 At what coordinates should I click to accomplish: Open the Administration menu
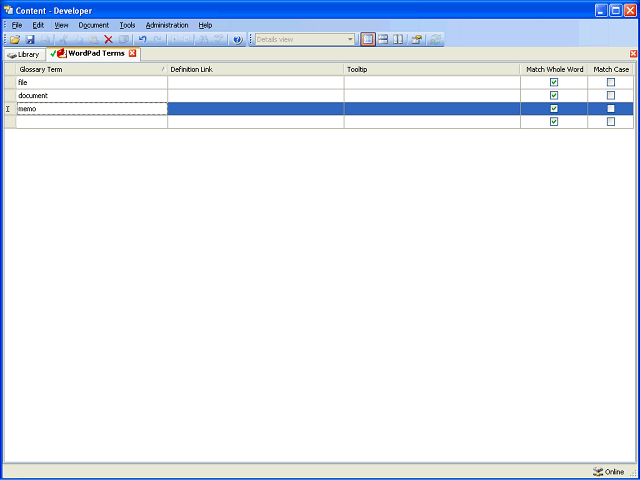tap(167, 25)
